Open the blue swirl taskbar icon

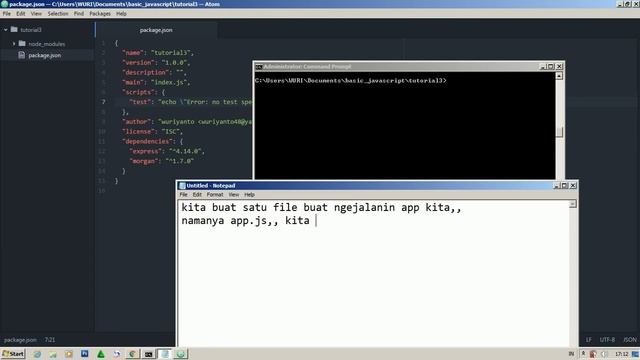(116, 354)
